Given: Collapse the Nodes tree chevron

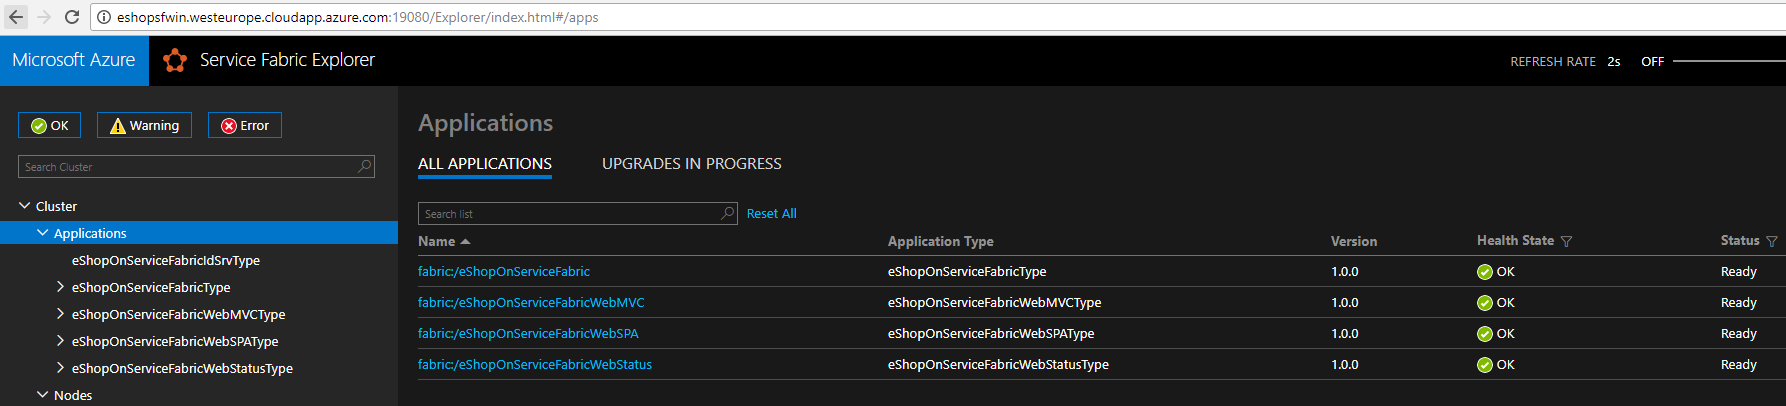Looking at the screenshot, I should point(43,395).
